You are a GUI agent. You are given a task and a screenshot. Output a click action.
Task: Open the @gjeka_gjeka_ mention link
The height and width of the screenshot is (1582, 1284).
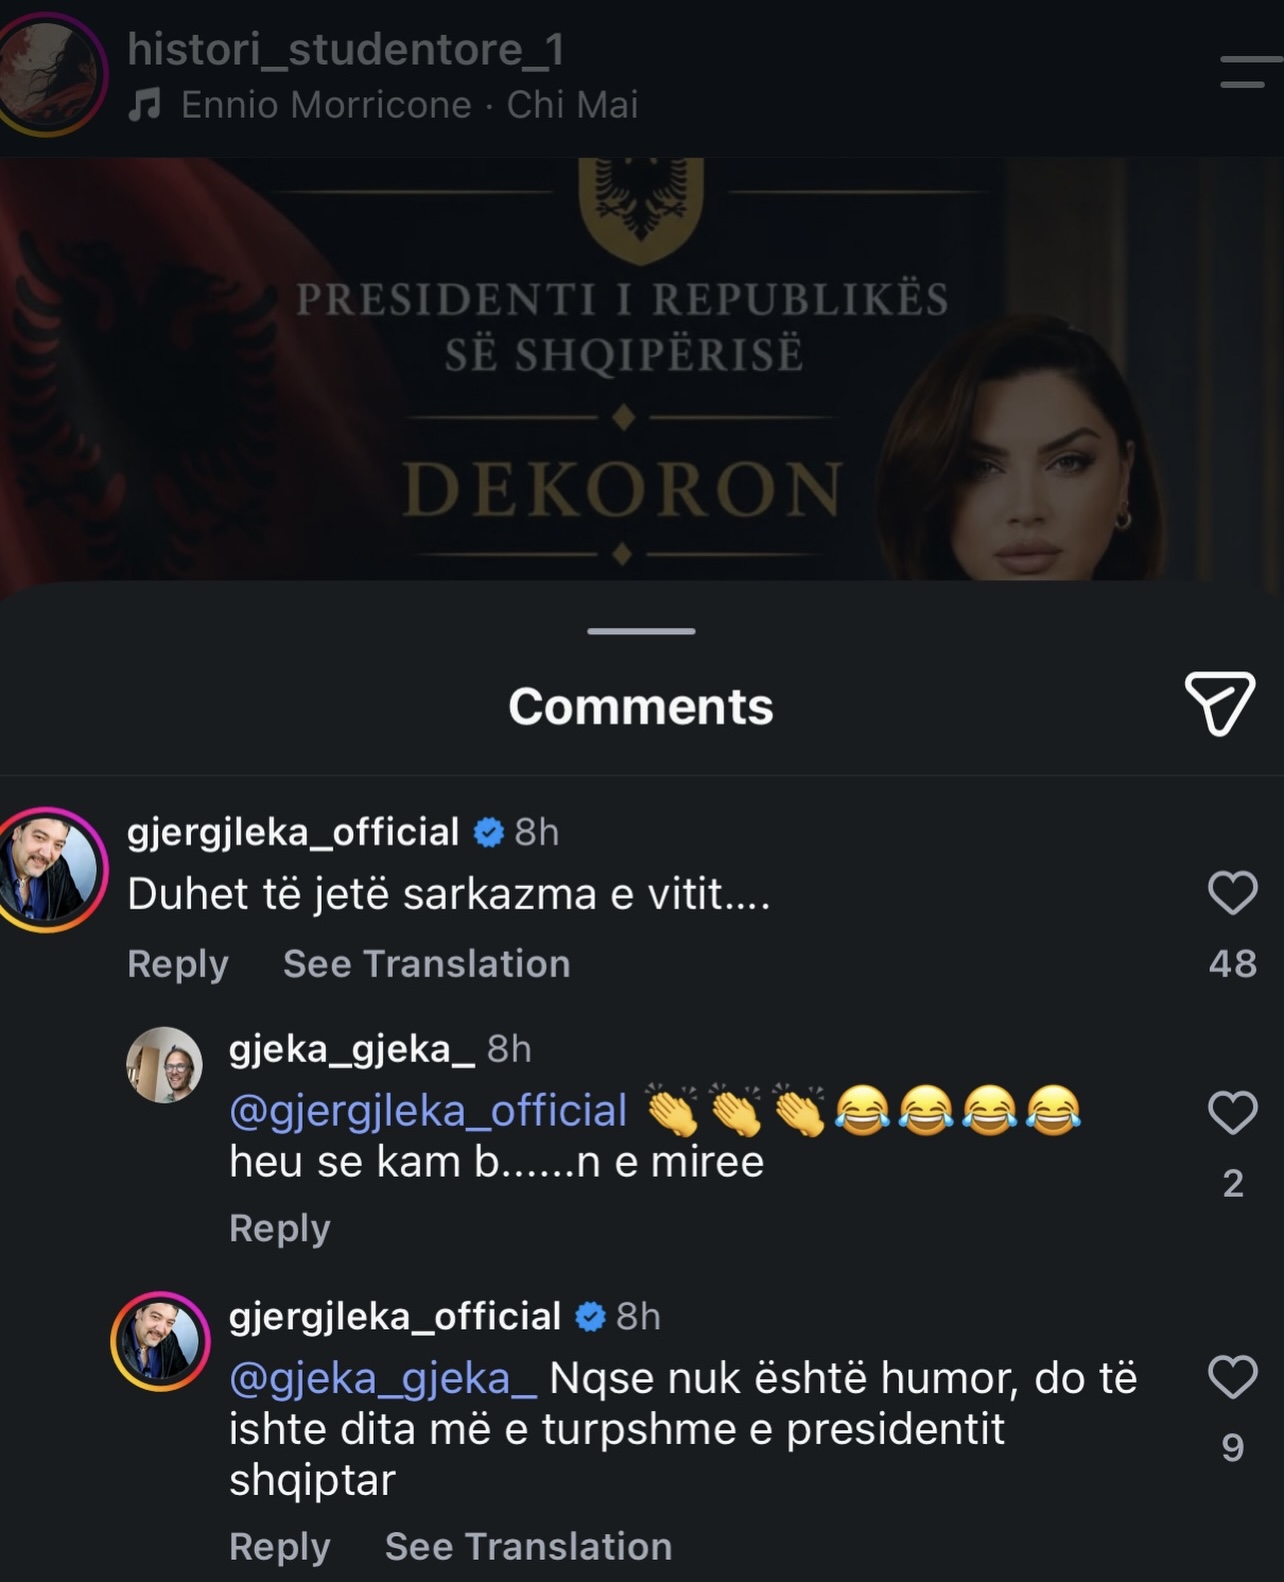click(384, 1378)
